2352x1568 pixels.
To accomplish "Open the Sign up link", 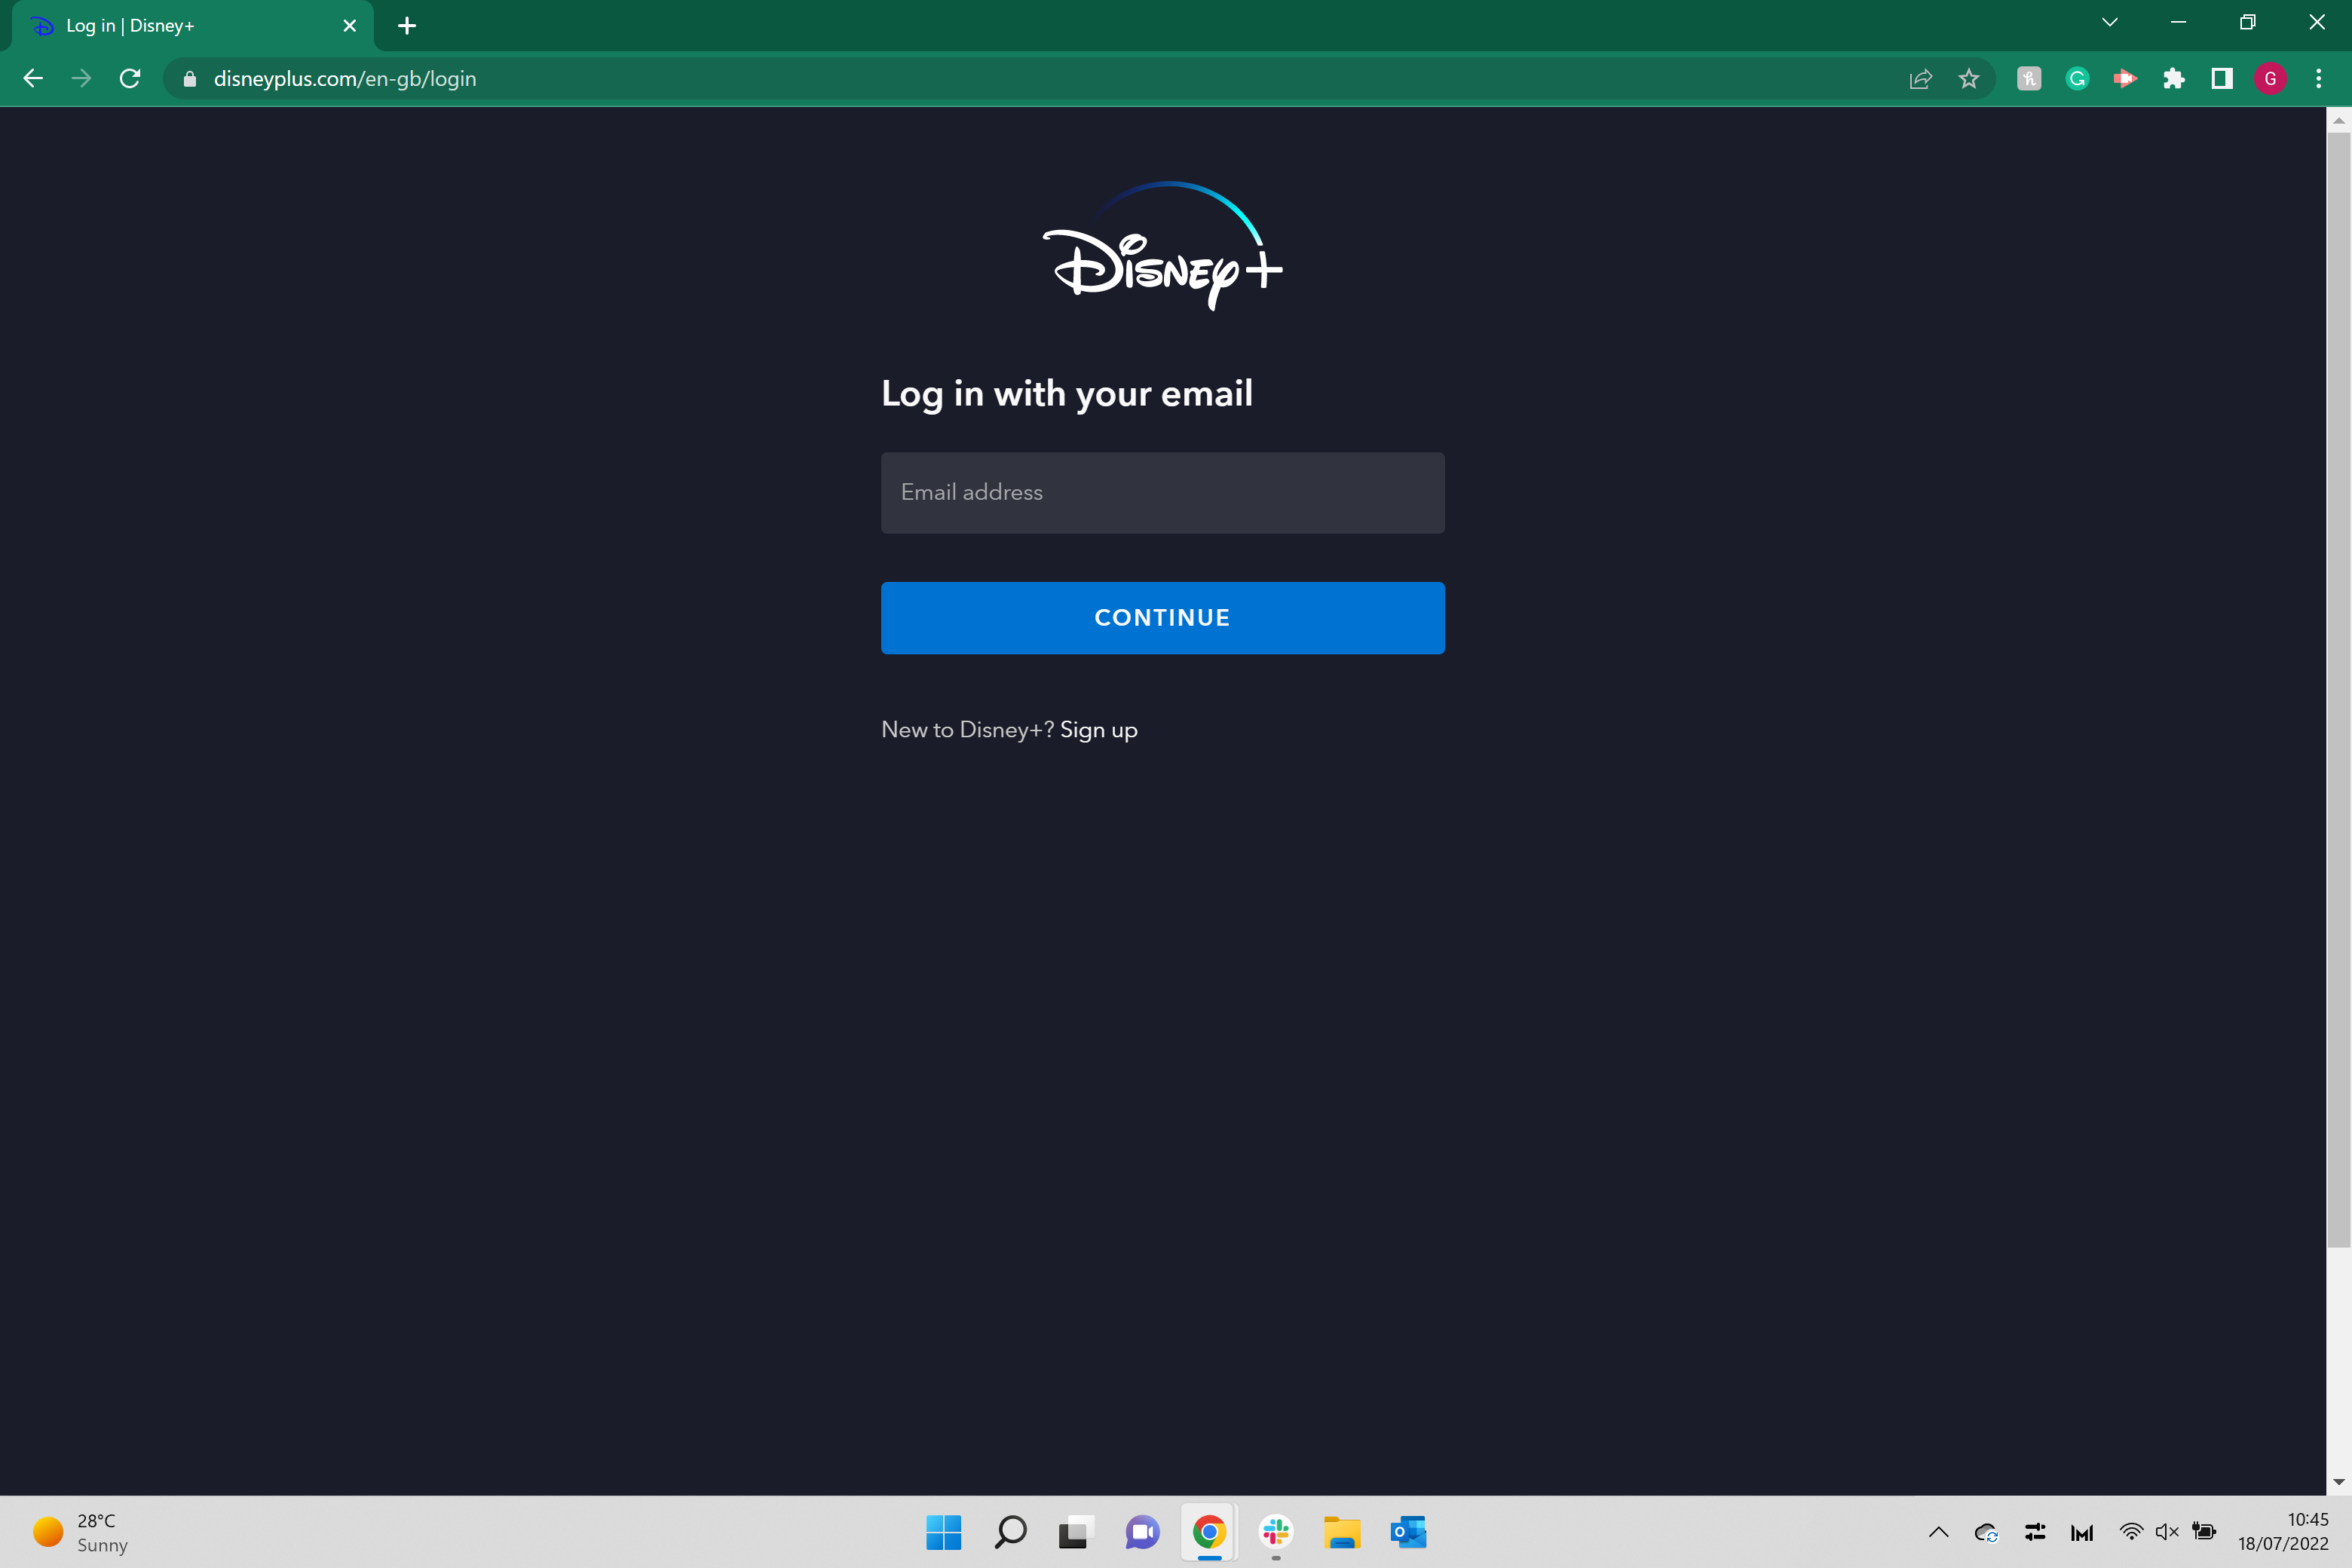I will coord(1098,730).
